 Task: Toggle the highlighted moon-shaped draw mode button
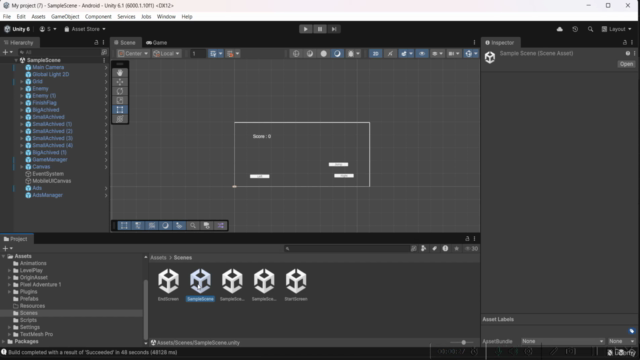[x=337, y=53]
